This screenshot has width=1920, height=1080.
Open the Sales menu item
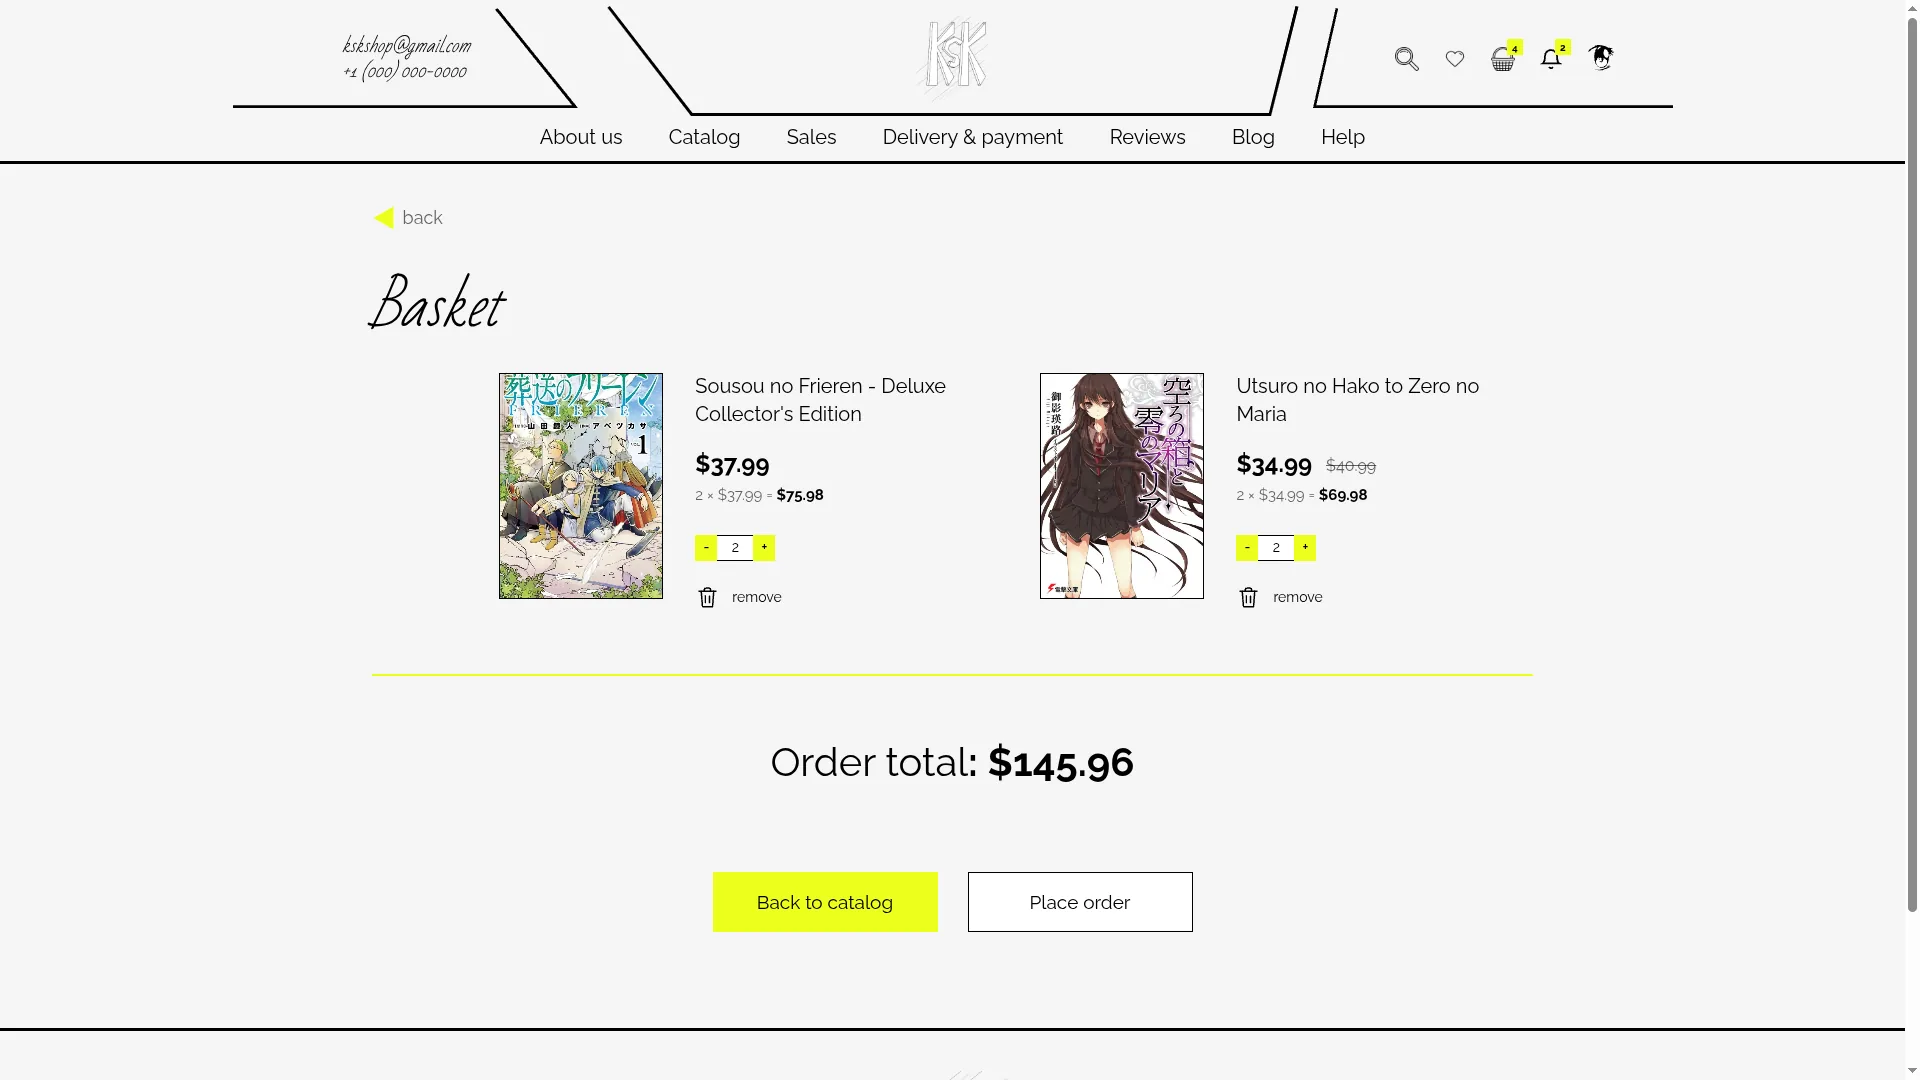(x=811, y=137)
